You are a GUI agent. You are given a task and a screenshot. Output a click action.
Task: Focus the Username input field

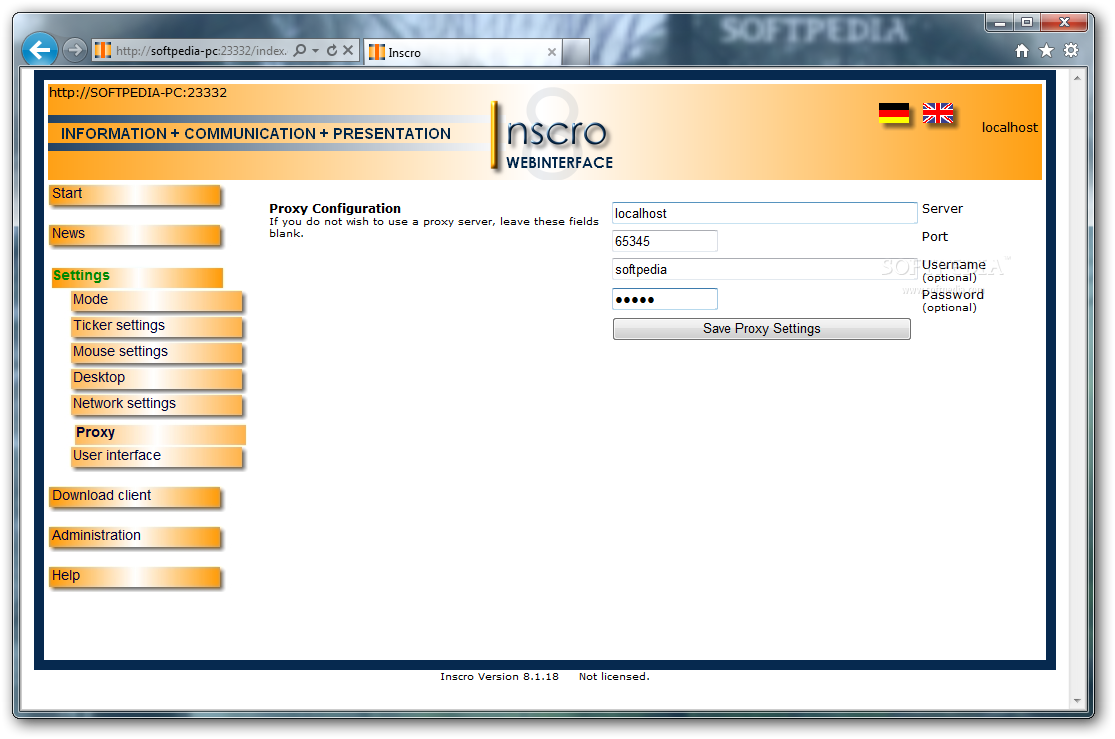(x=764, y=270)
